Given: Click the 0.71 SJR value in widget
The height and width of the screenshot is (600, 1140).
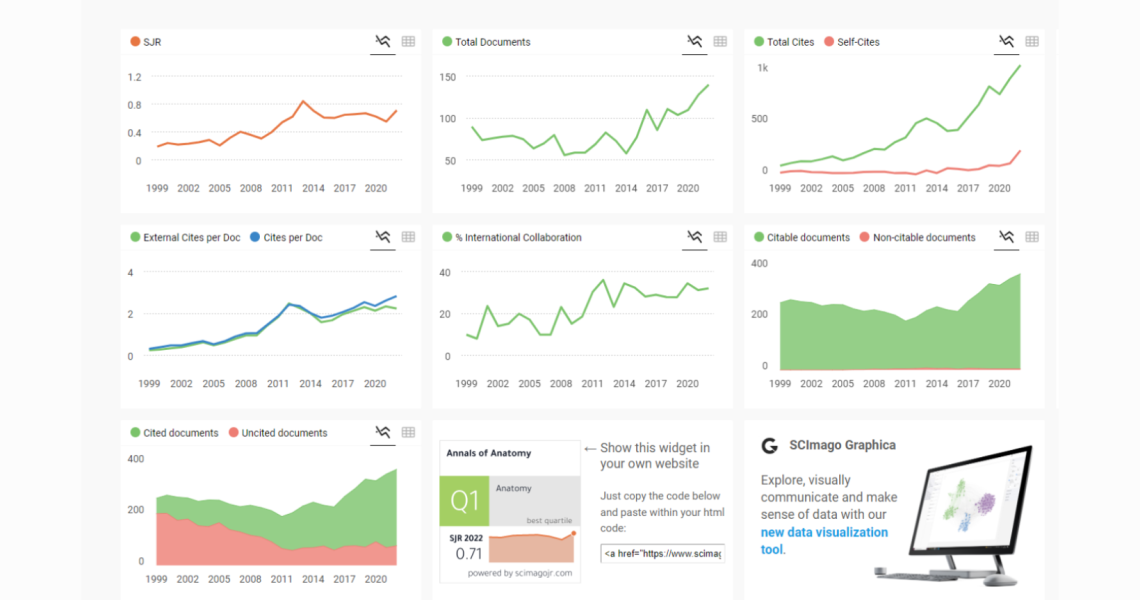Looking at the screenshot, I should click(469, 554).
